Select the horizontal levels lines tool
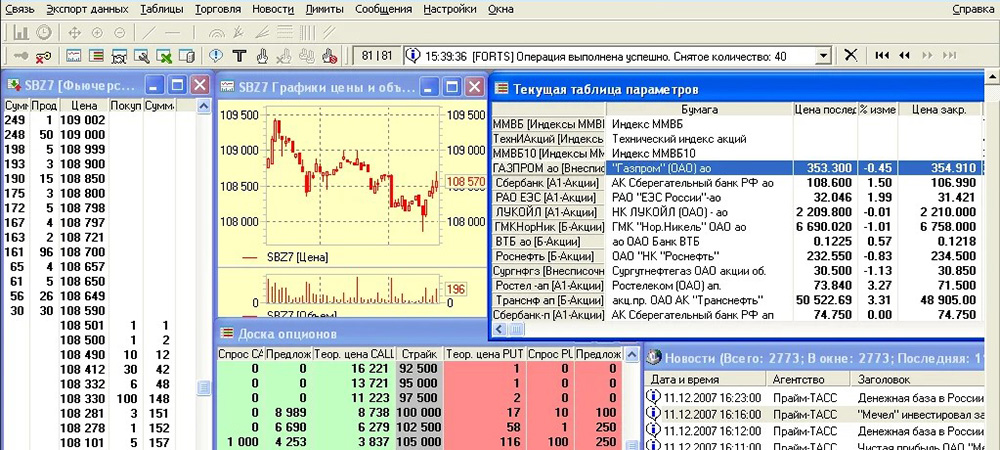The width and height of the screenshot is (1000, 450). 285,32
